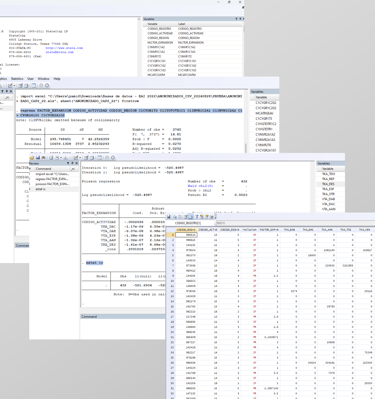Expand Log dropdown arrow in front Stata toolbar
Screen dimensions: 375x399
pyautogui.click(x=61, y=157)
